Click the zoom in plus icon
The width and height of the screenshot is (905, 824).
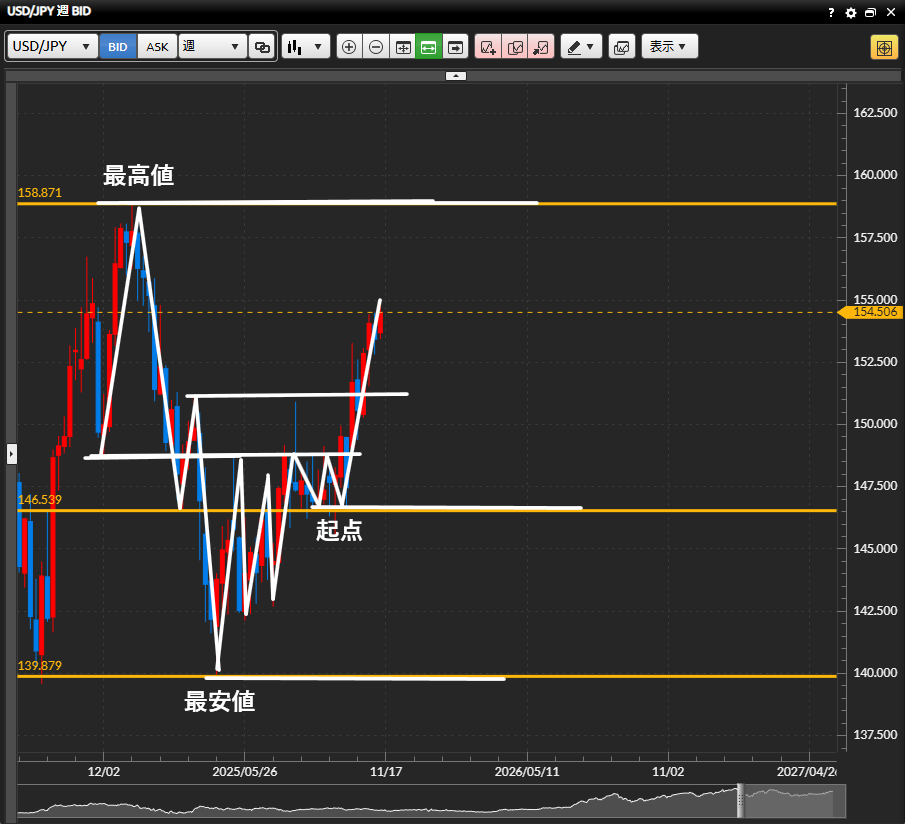click(x=349, y=47)
